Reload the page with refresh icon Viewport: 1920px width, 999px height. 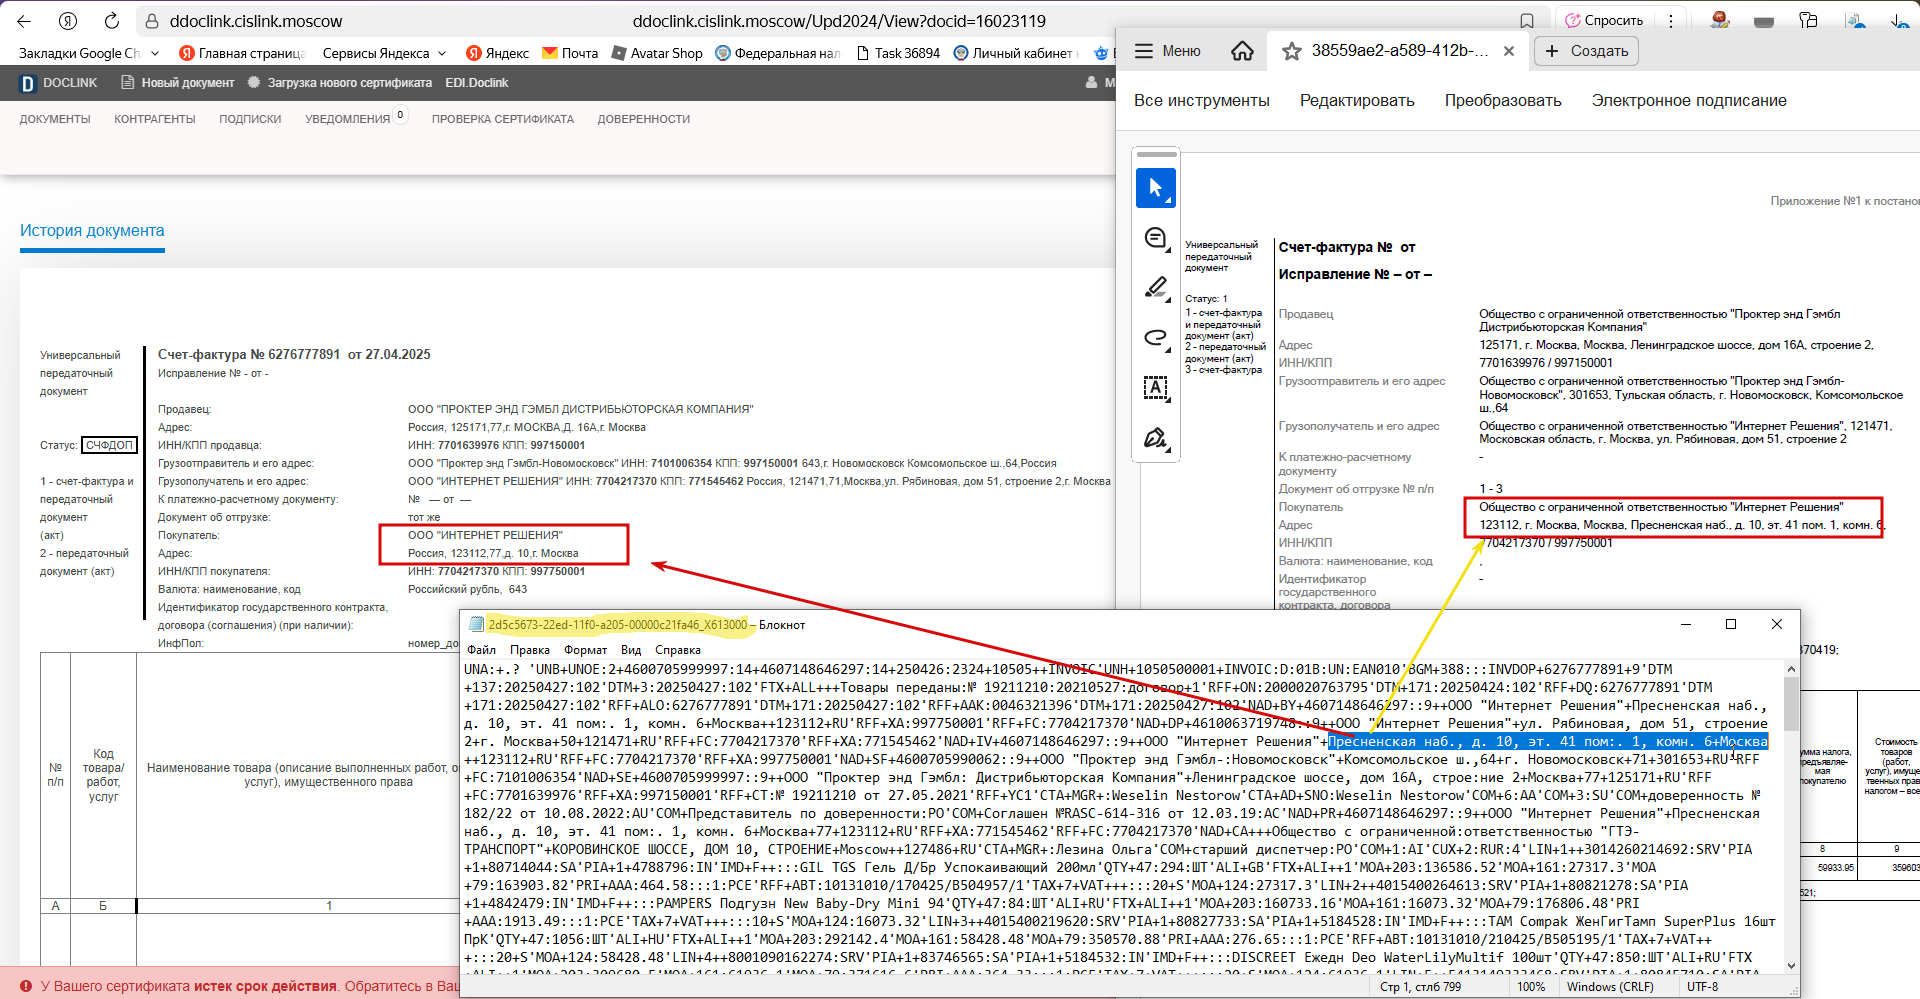tap(112, 21)
